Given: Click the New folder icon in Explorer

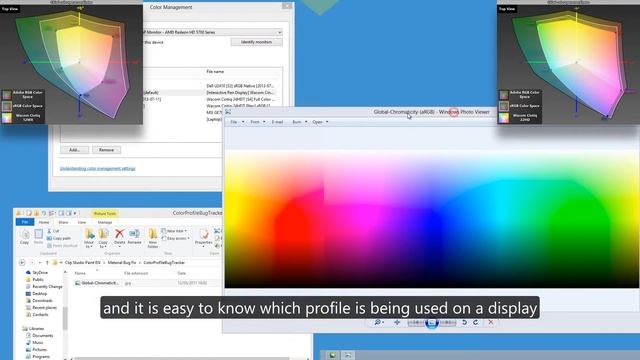Looking at the screenshot, I should pyautogui.click(x=153, y=238).
